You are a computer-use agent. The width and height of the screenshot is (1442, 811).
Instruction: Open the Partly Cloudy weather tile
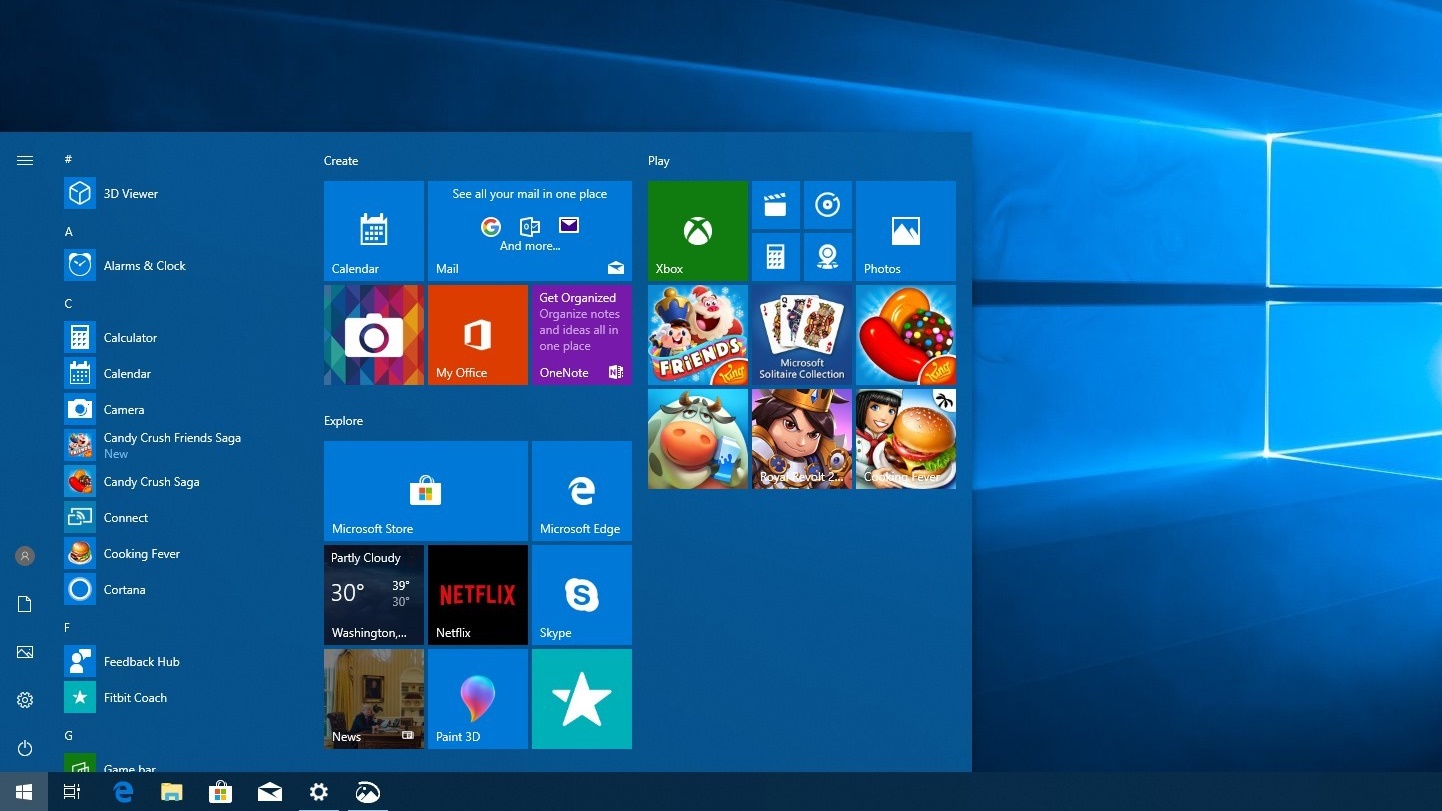tap(373, 594)
